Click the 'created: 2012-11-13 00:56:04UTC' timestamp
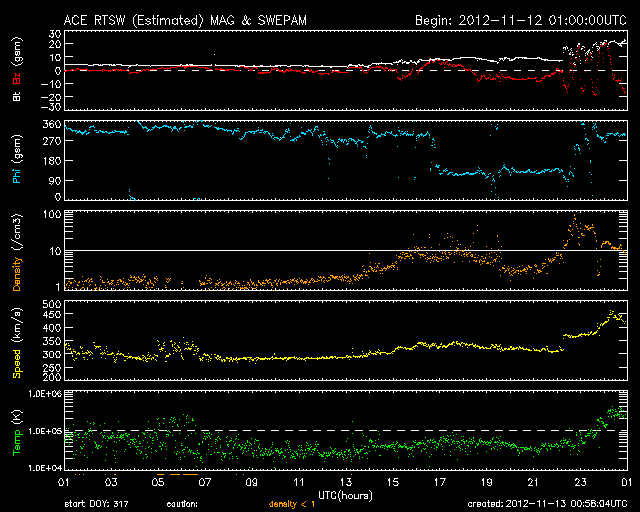The image size is (640, 512). click(x=547, y=504)
